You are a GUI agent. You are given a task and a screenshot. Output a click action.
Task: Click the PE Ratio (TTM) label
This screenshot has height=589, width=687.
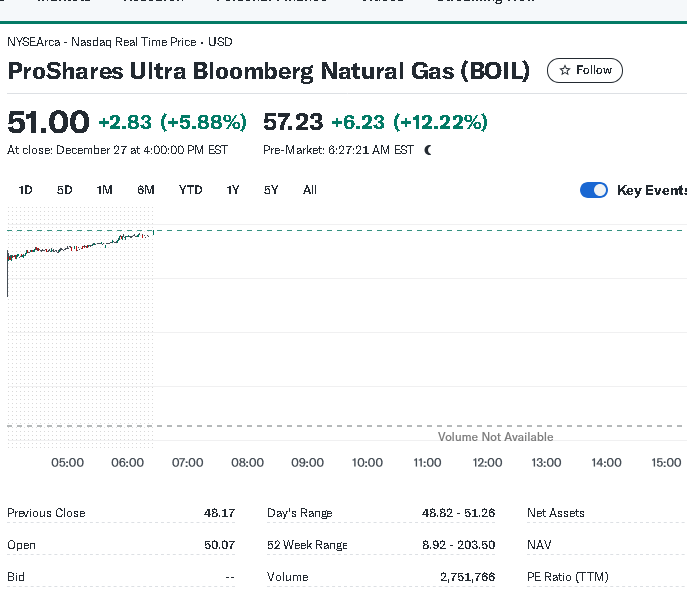pos(568,577)
